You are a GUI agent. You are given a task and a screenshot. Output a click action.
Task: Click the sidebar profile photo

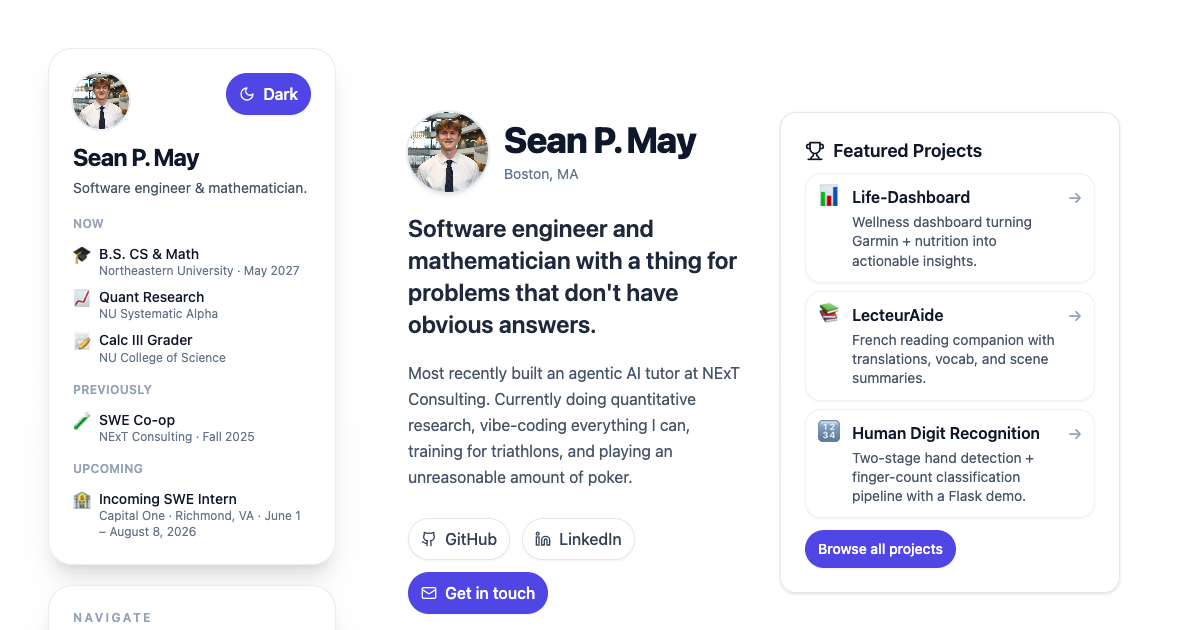click(101, 101)
